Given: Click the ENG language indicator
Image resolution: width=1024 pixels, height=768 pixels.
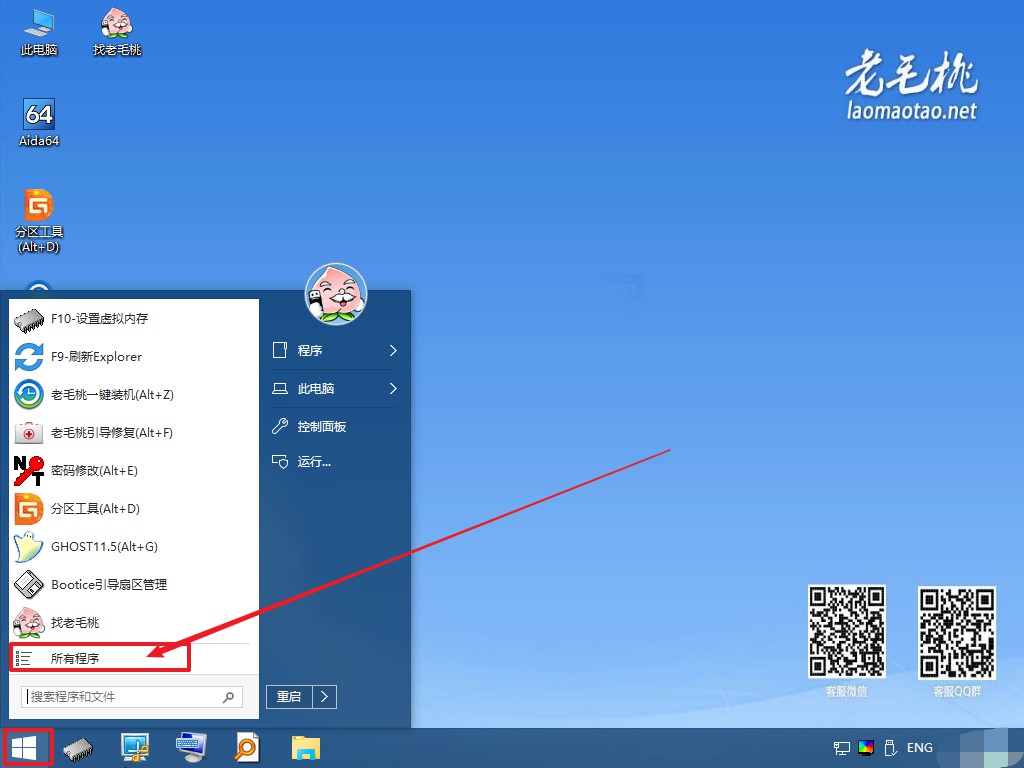Looking at the screenshot, I should [x=920, y=748].
